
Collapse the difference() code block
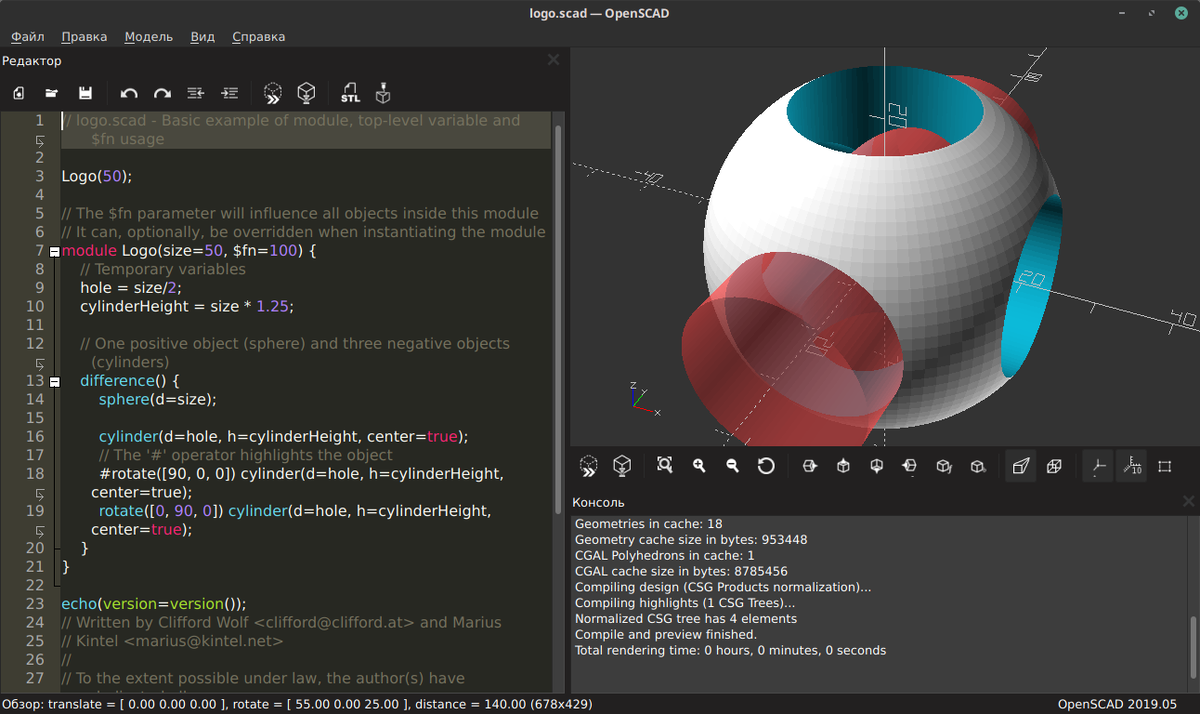pos(54,381)
